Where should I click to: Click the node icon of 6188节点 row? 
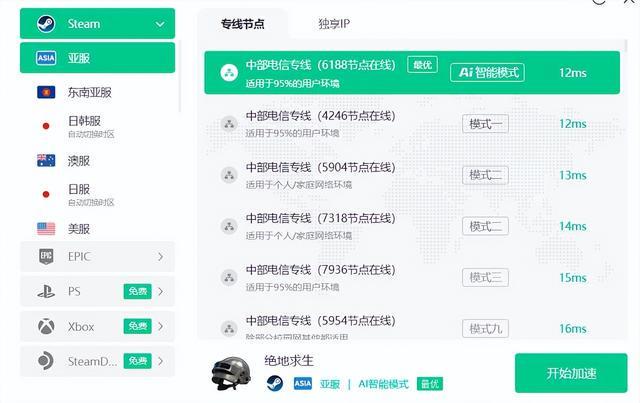tap(229, 73)
